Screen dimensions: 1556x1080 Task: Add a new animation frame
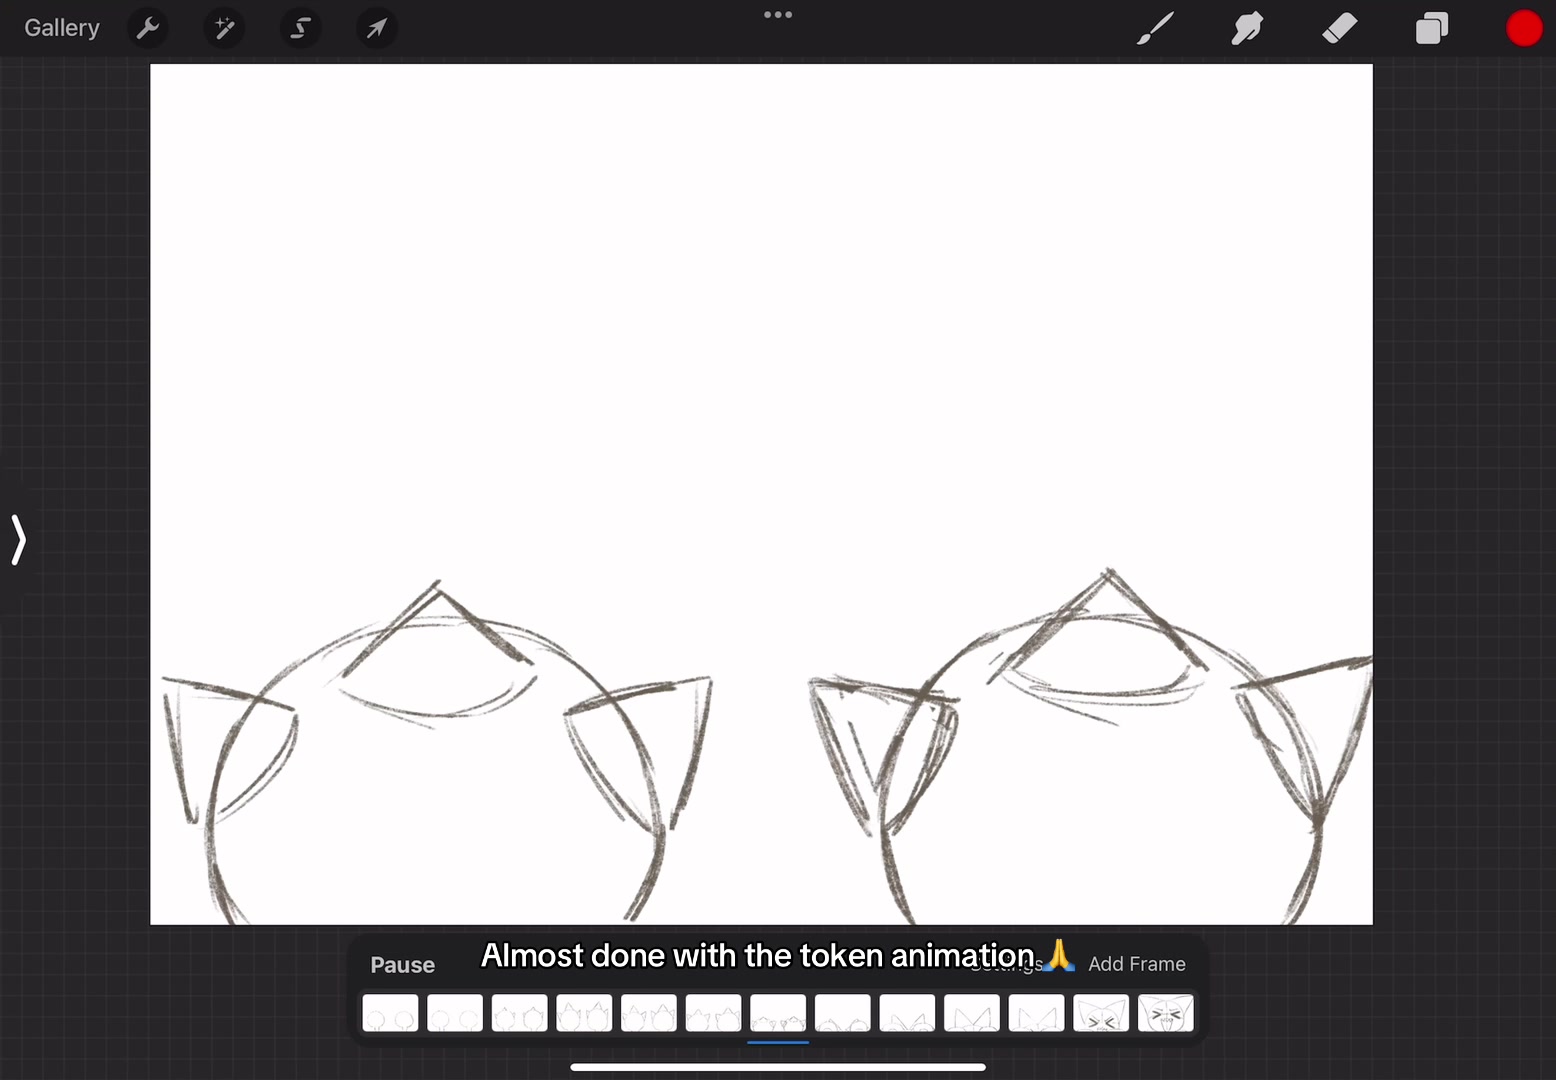tap(1137, 964)
